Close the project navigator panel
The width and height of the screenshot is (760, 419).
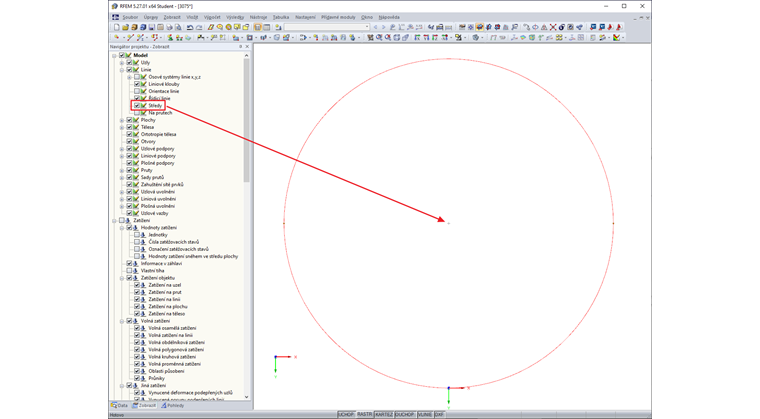click(x=247, y=47)
